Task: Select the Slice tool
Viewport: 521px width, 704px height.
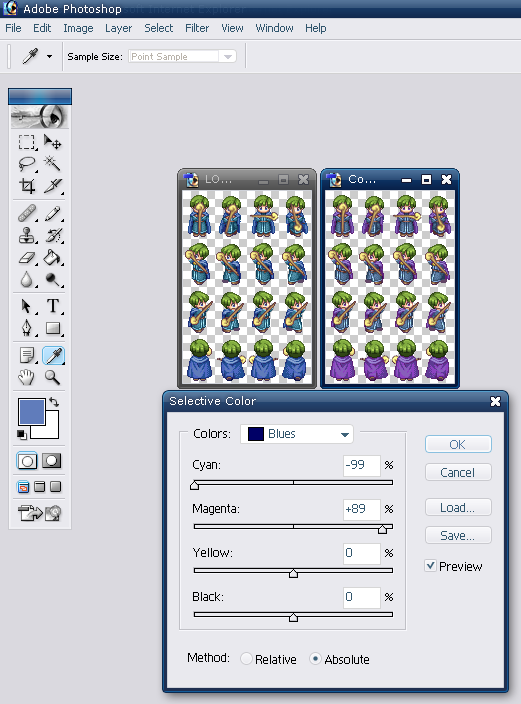Action: pos(53,185)
